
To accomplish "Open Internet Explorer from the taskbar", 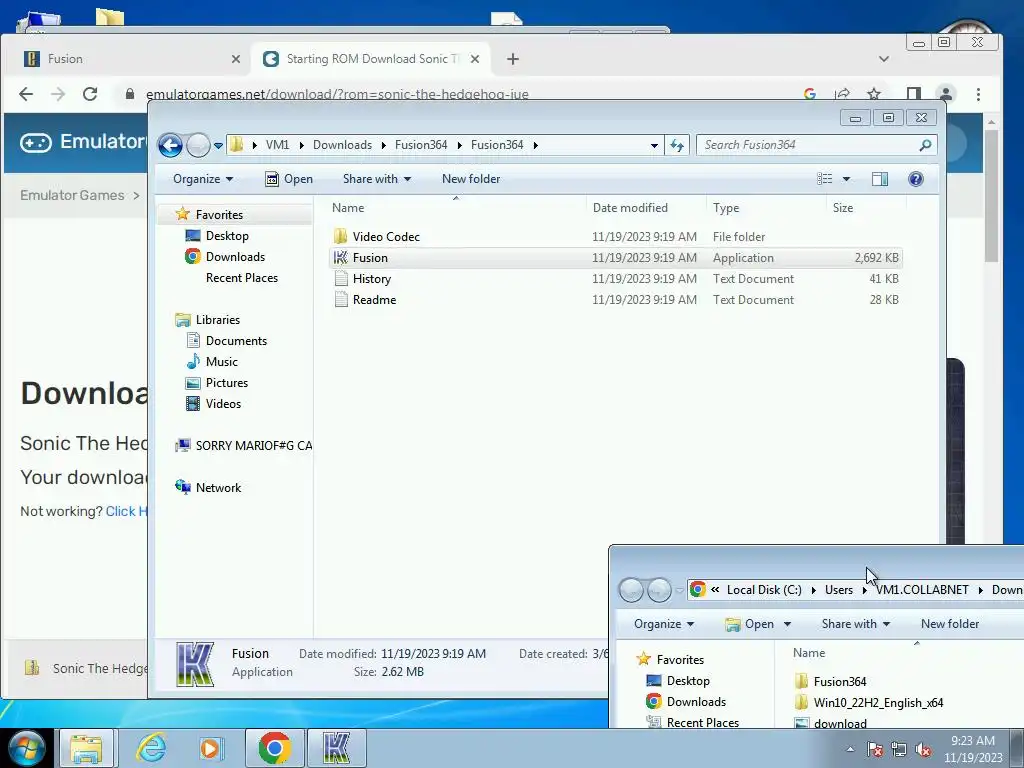I will click(x=152, y=748).
